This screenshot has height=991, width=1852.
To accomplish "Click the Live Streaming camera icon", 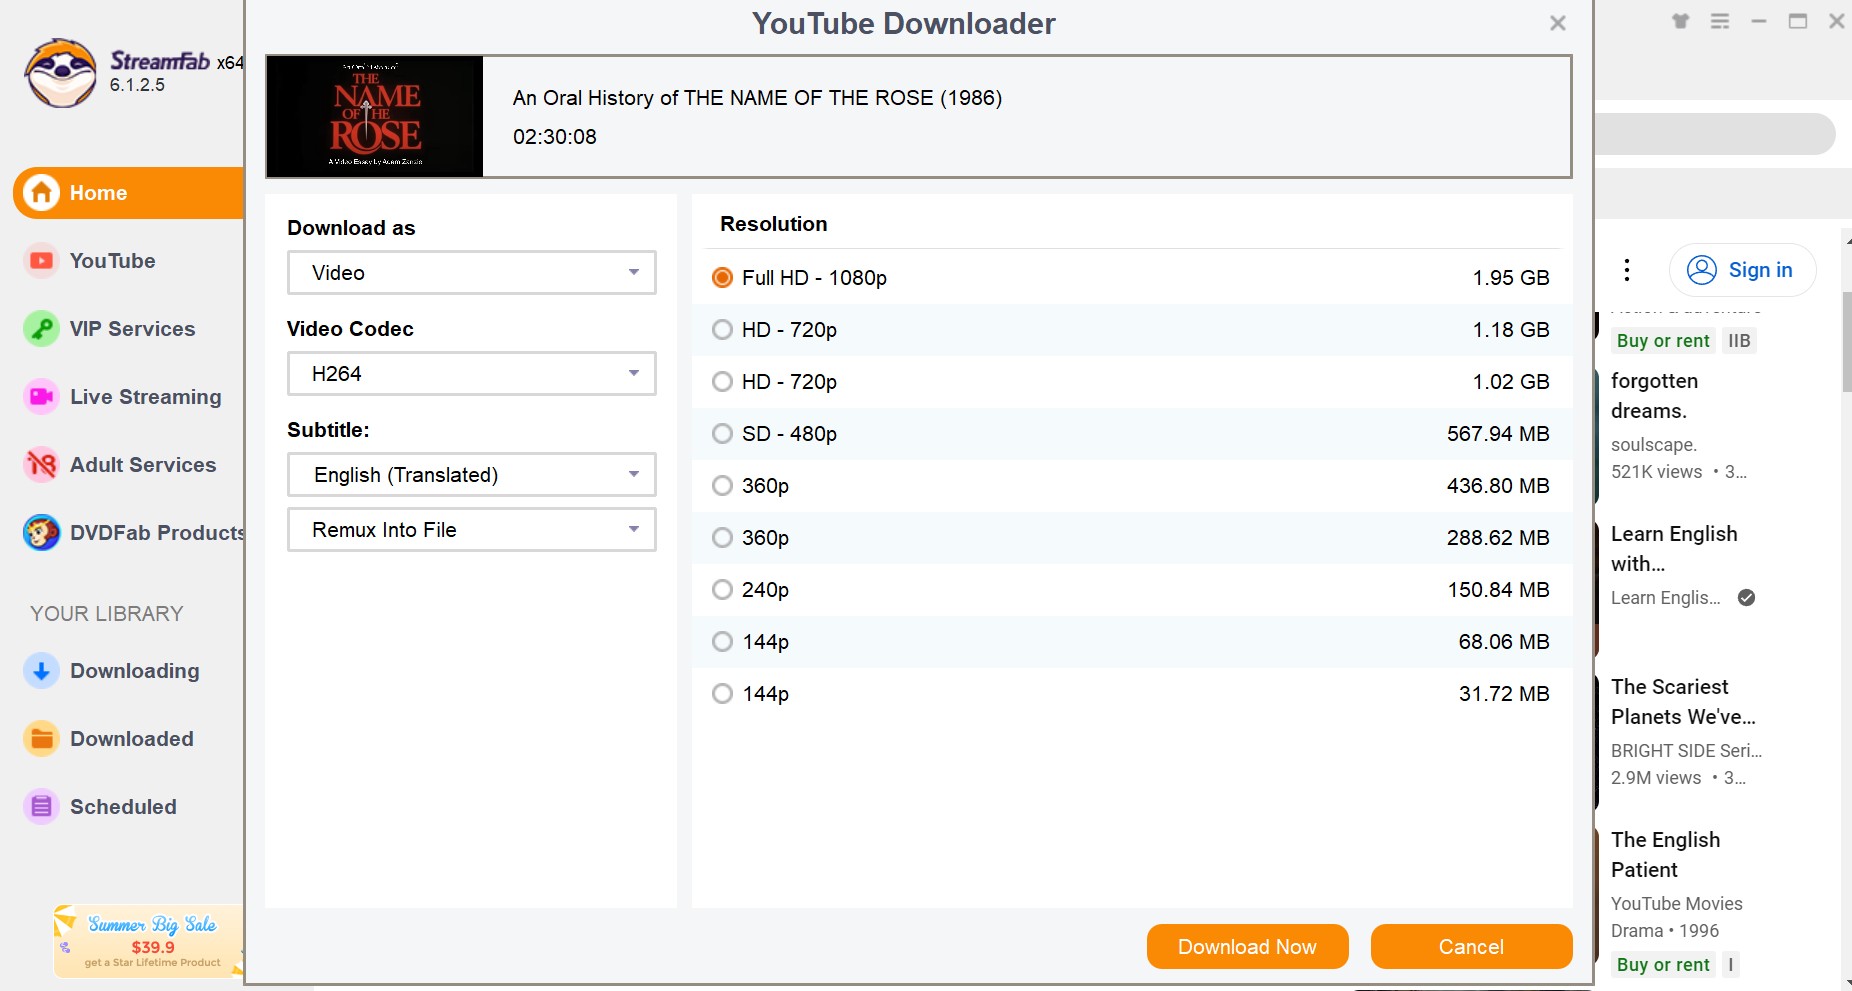I will click(x=41, y=397).
